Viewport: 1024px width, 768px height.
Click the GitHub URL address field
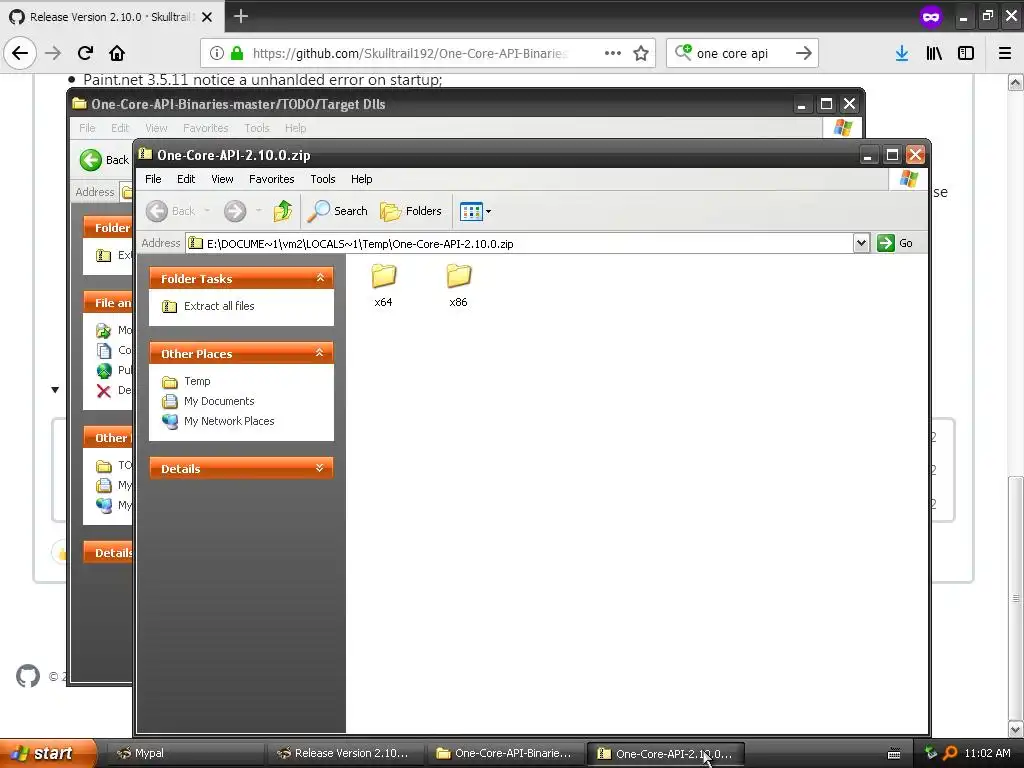[410, 54]
